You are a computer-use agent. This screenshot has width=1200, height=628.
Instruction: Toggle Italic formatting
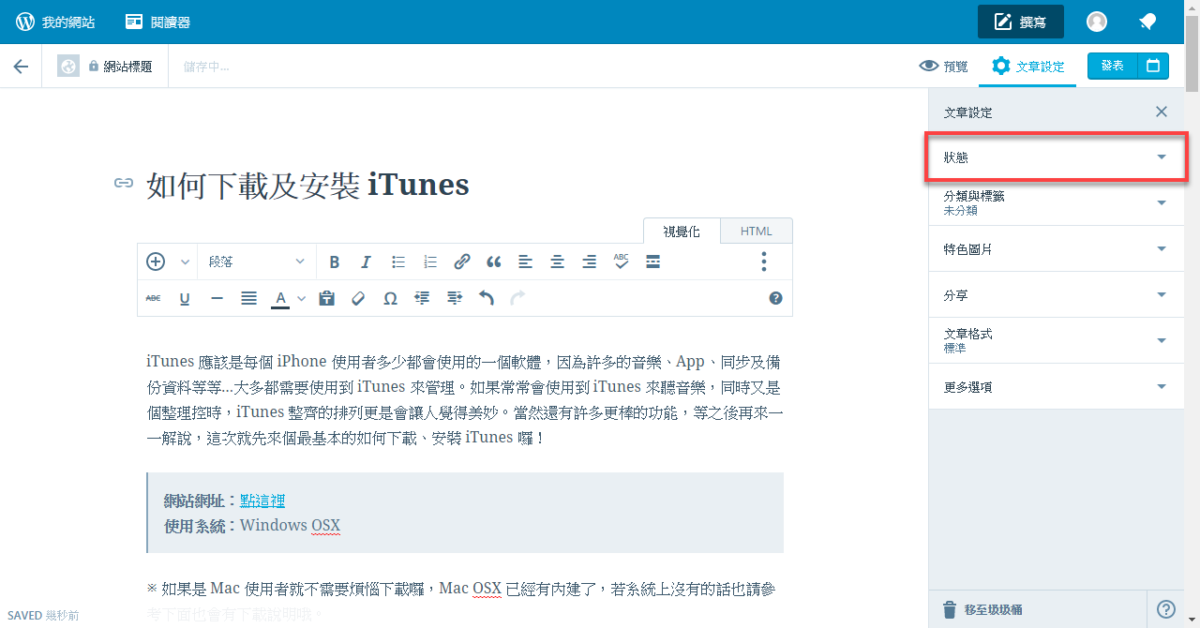click(x=366, y=262)
